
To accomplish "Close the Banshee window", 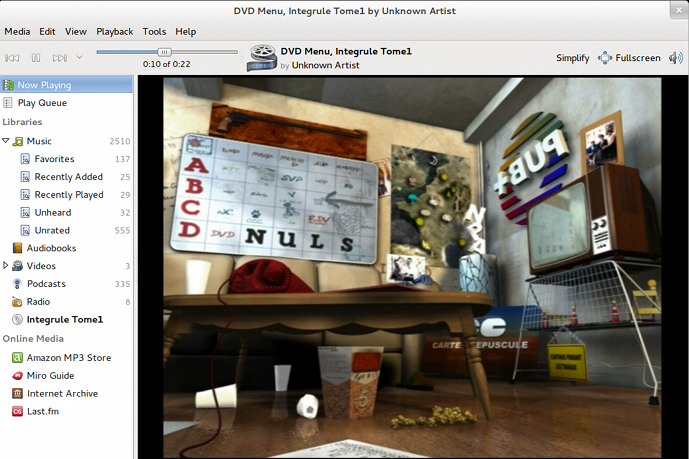I will (679, 10).
